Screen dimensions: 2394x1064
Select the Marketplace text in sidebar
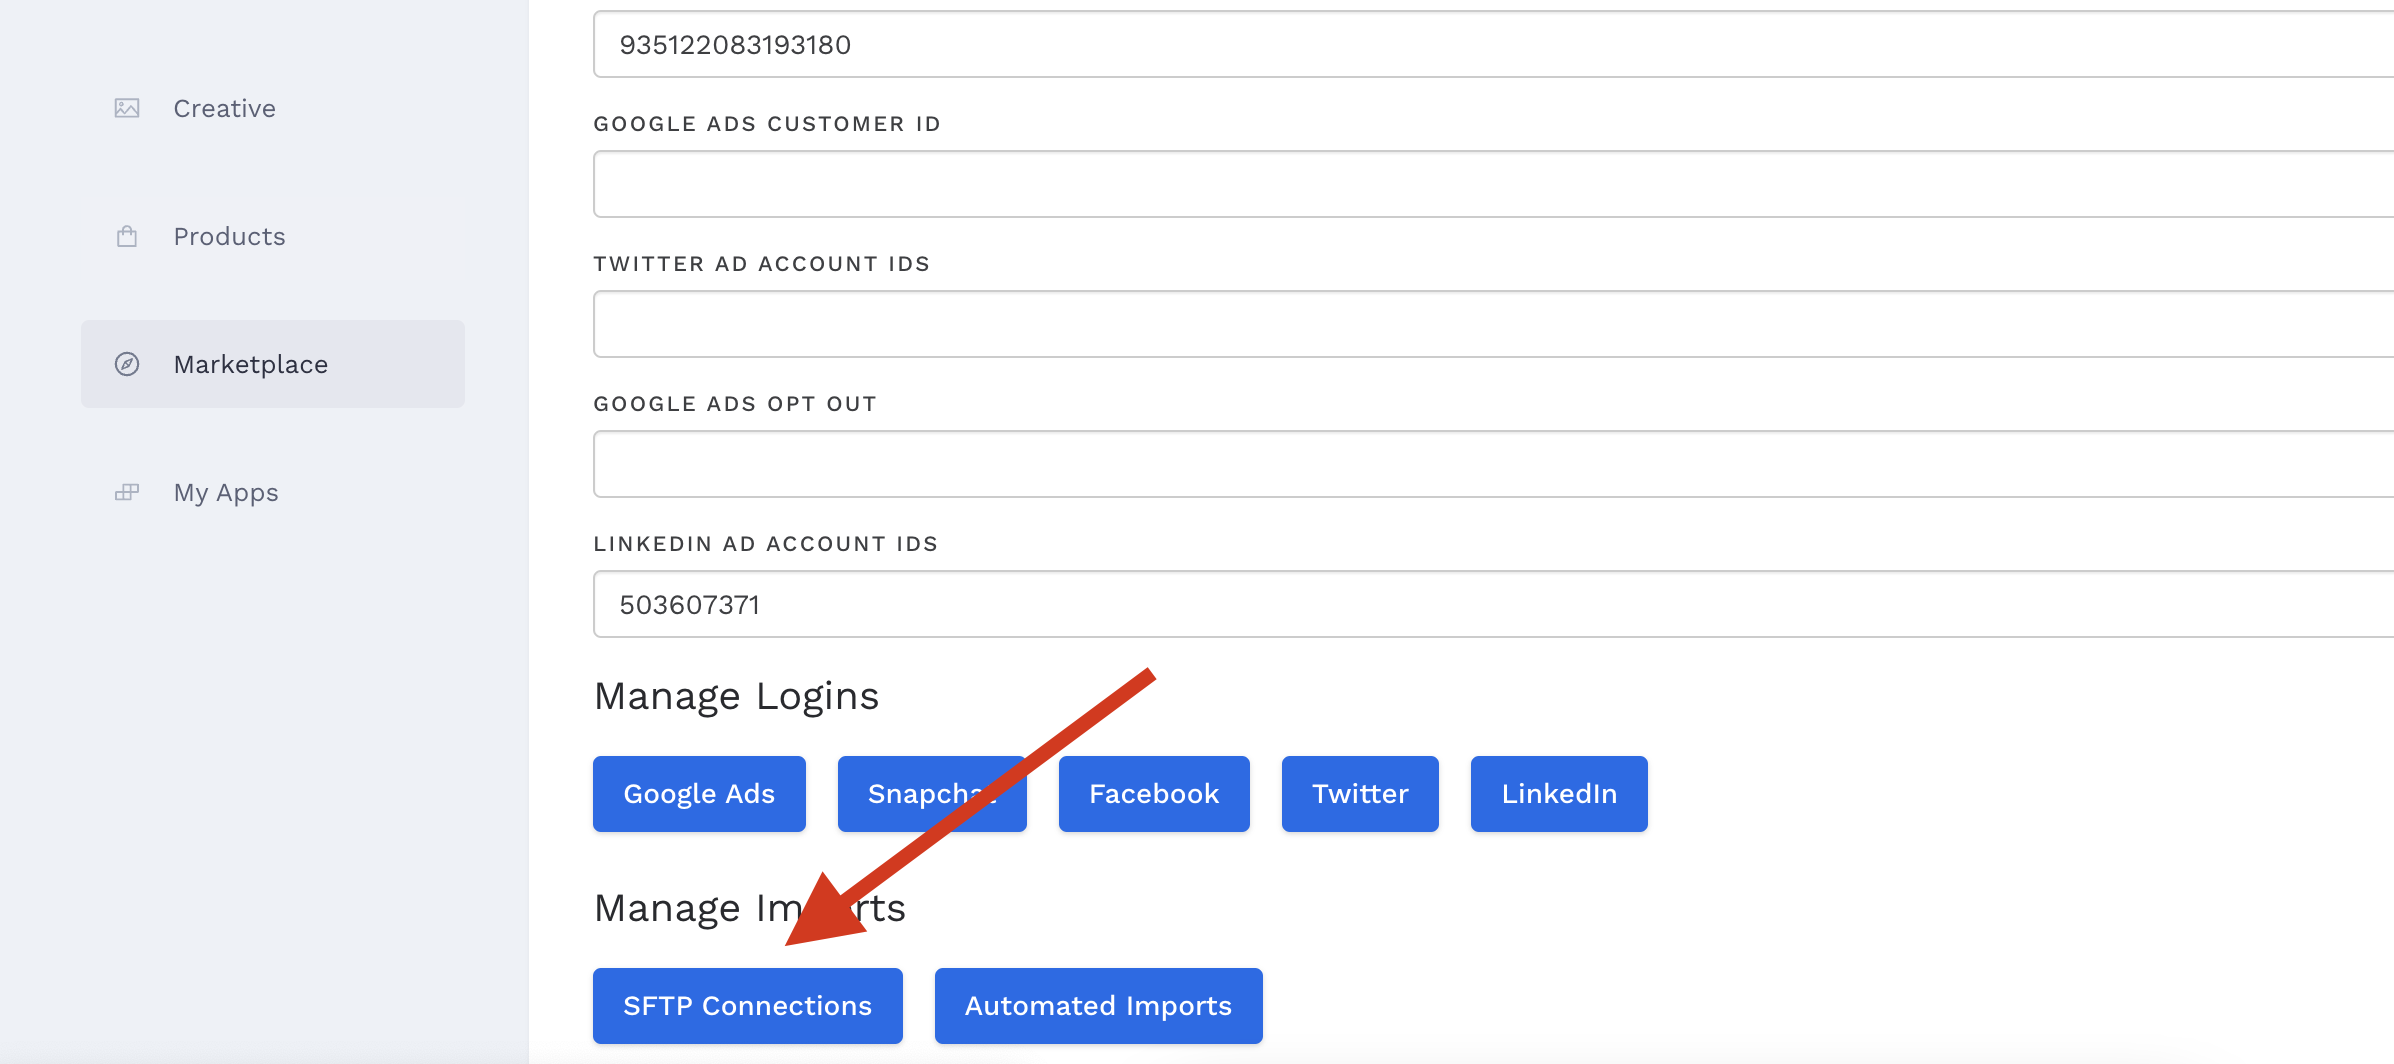coord(250,364)
